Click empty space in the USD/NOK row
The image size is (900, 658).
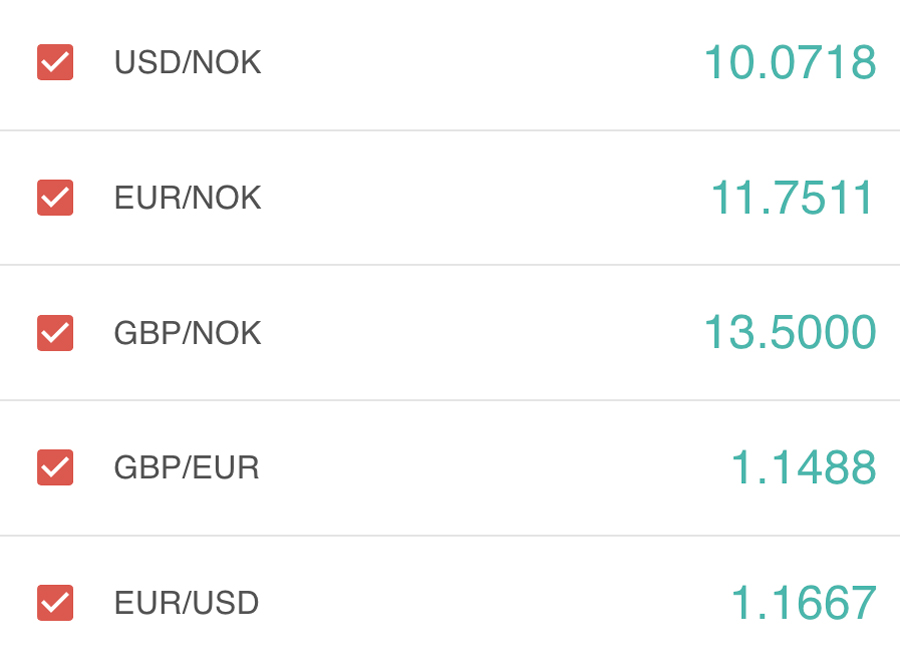point(480,63)
